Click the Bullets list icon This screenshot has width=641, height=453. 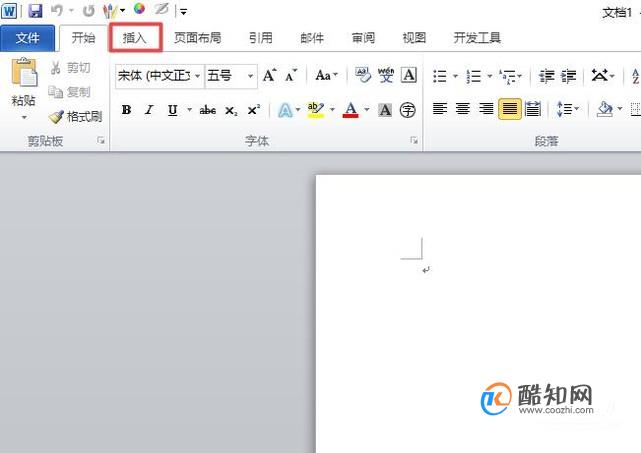pos(440,76)
